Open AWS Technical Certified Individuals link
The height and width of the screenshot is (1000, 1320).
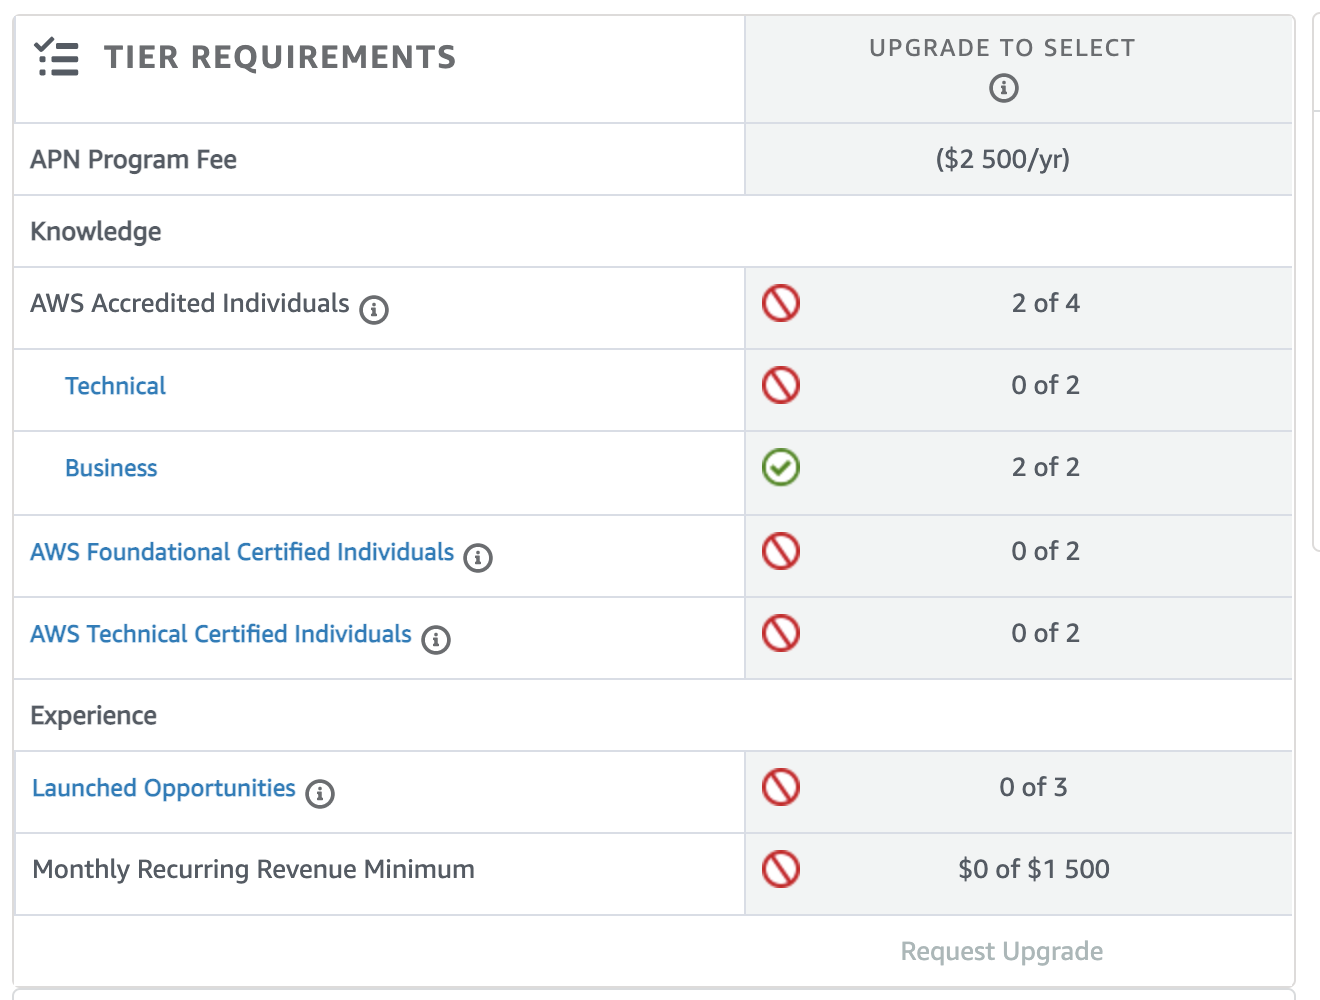click(221, 634)
